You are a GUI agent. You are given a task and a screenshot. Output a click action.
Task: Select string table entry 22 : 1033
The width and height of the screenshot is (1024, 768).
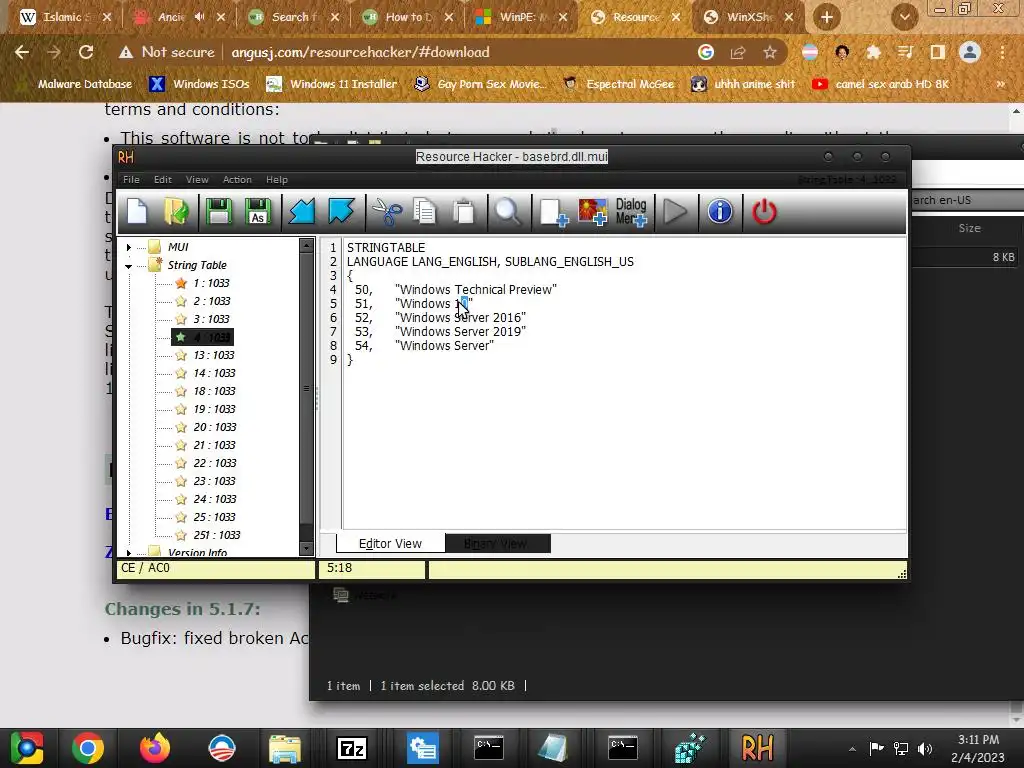tap(215, 463)
